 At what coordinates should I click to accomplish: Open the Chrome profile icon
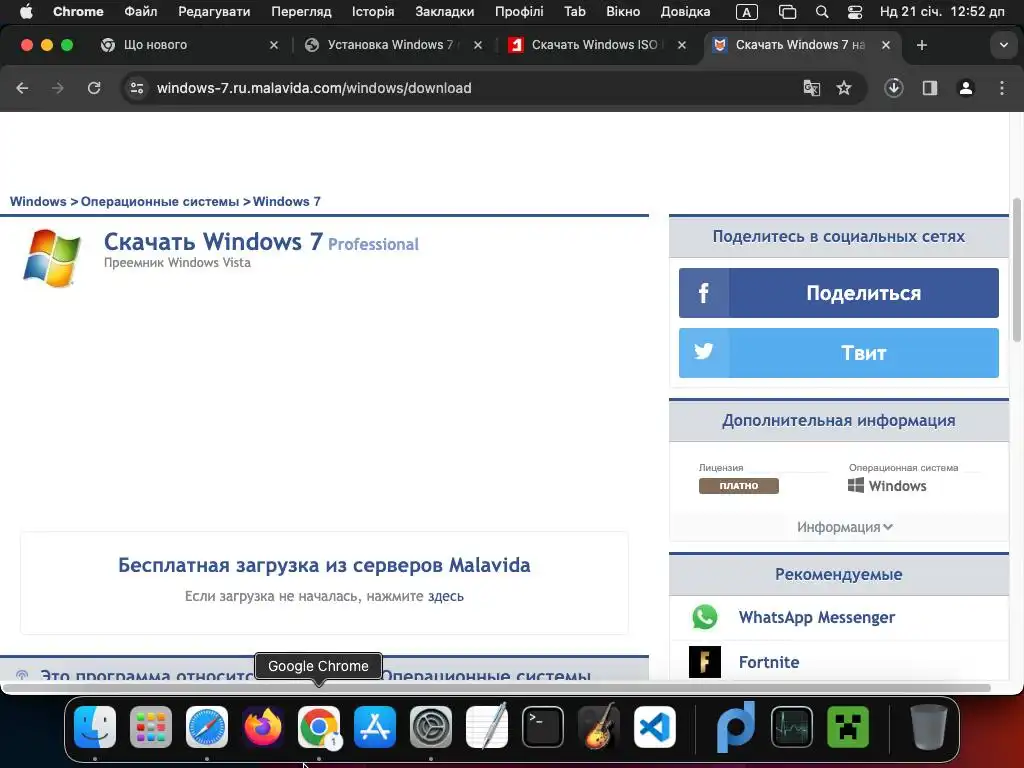[966, 88]
